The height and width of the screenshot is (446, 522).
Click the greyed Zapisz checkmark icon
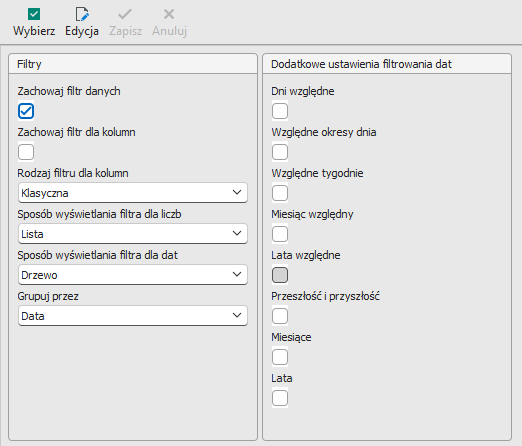[125, 14]
